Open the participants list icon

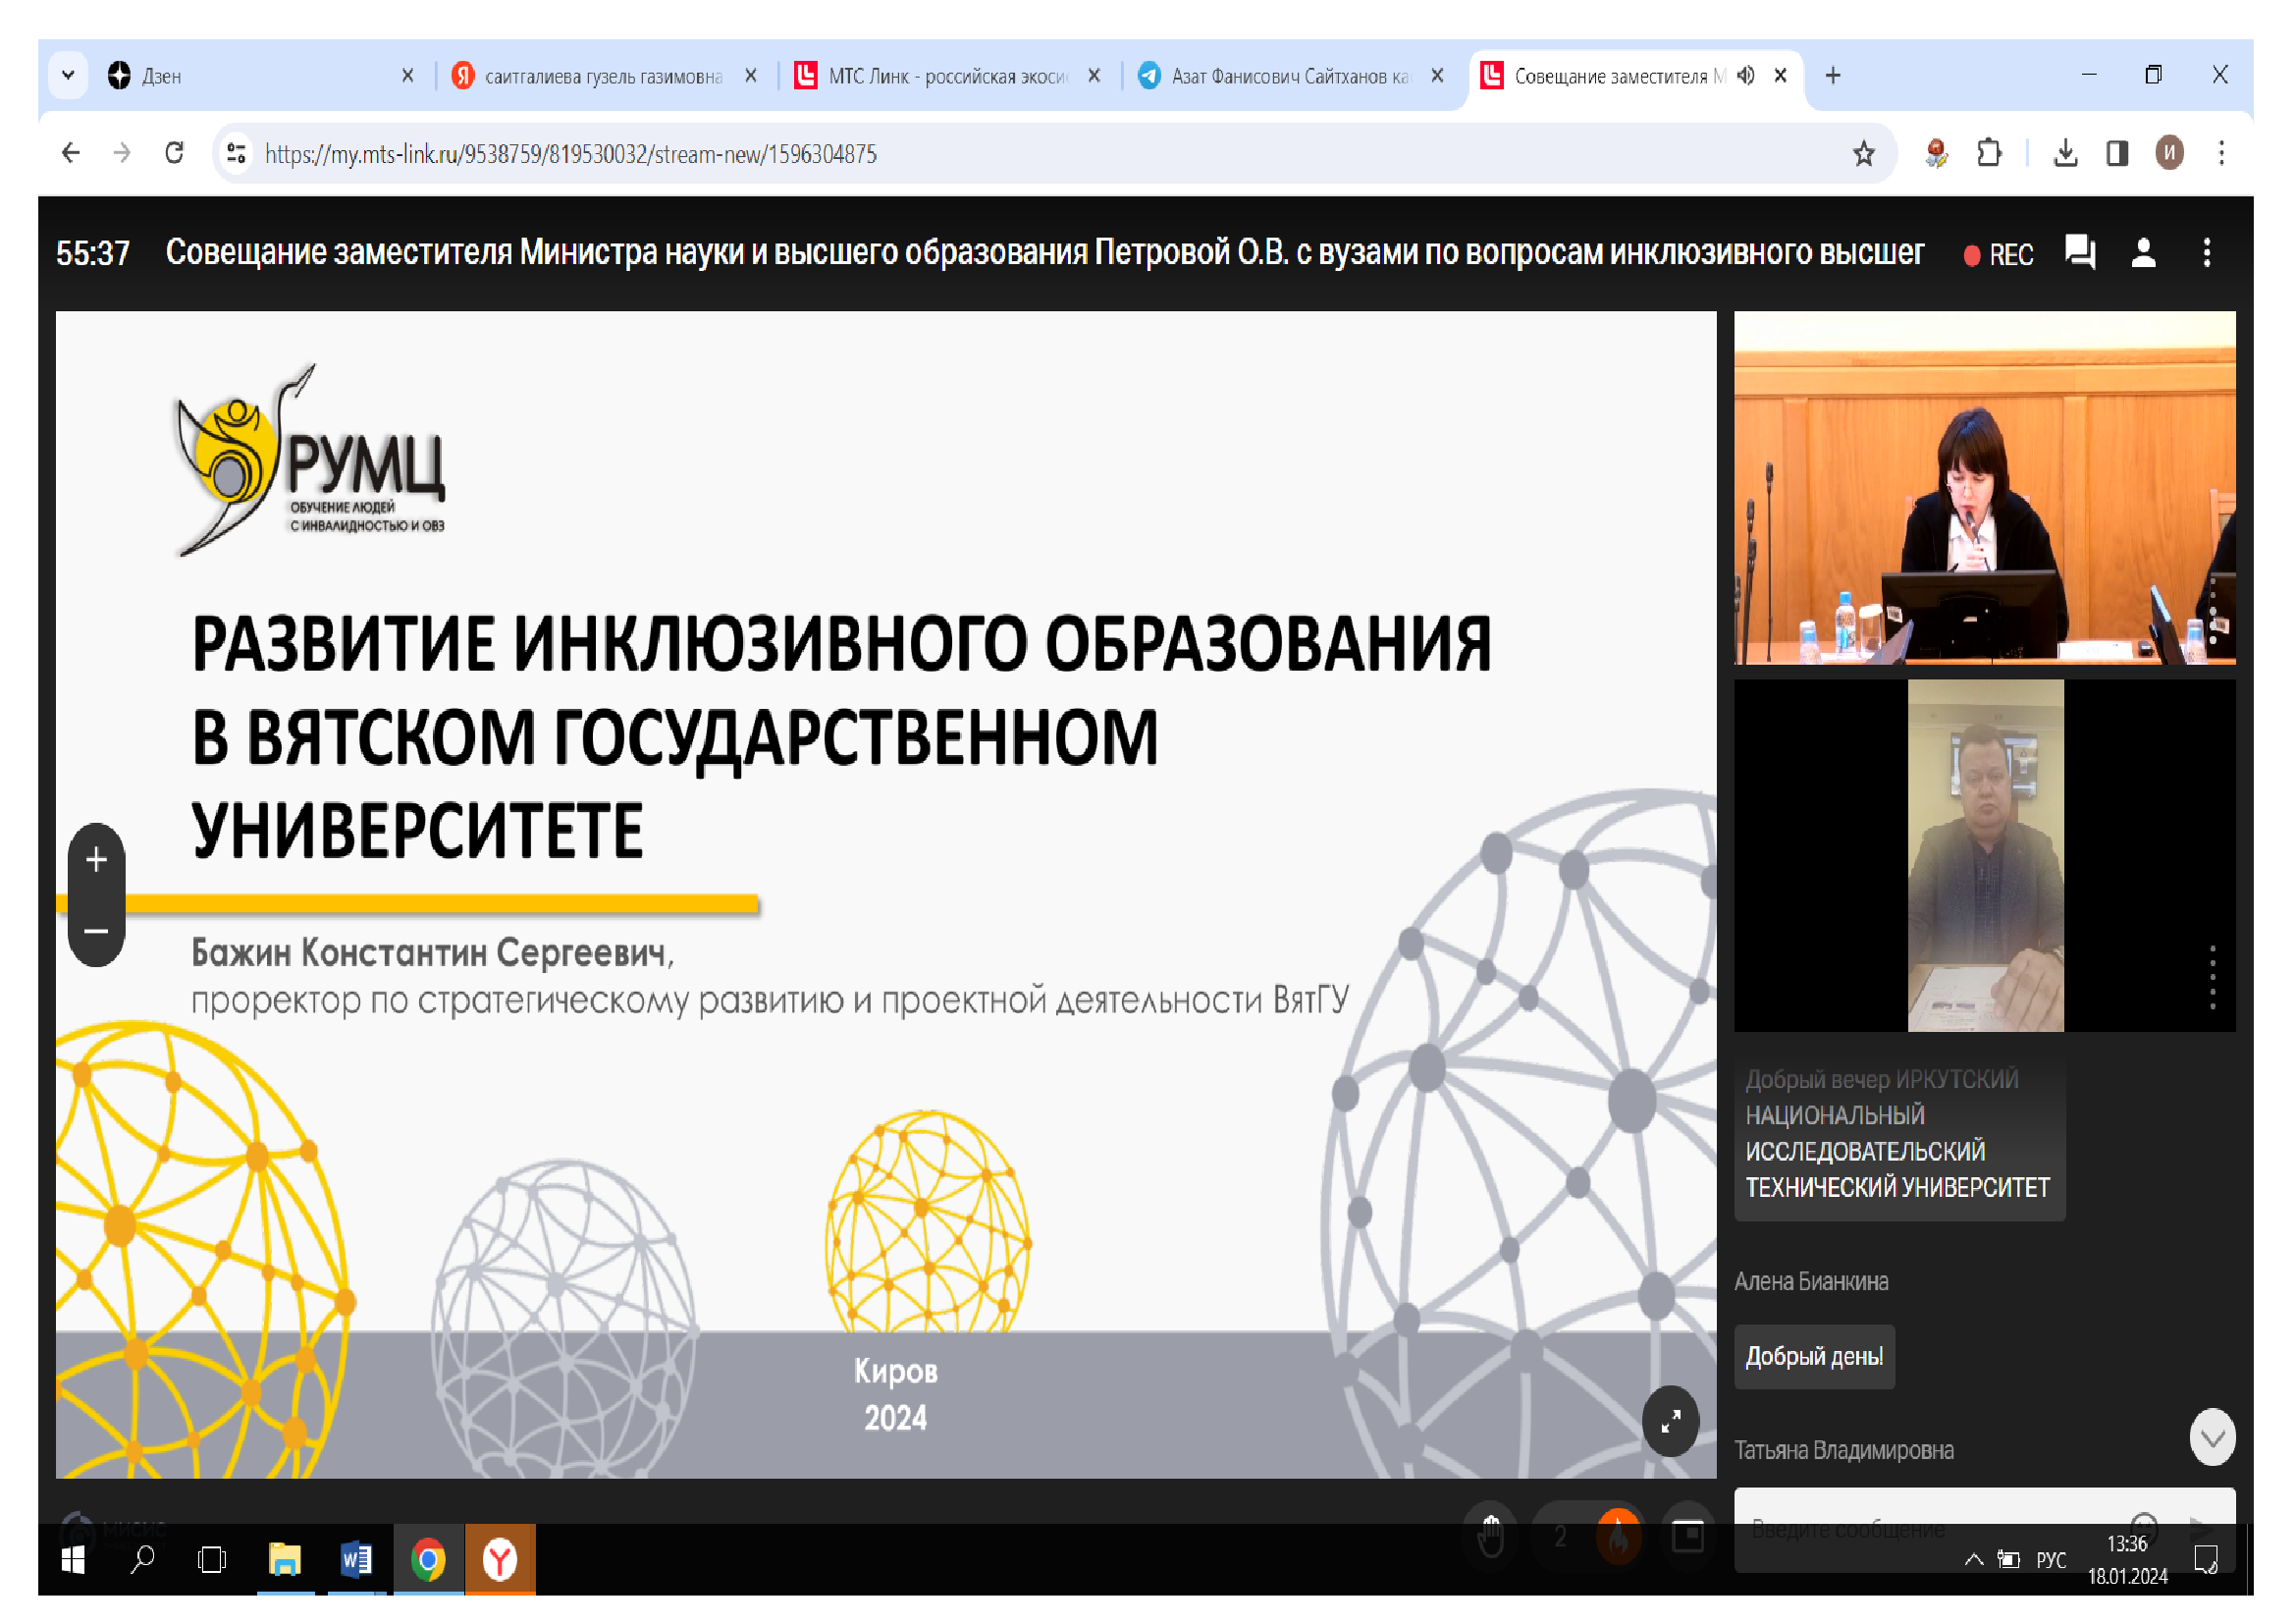2143,252
